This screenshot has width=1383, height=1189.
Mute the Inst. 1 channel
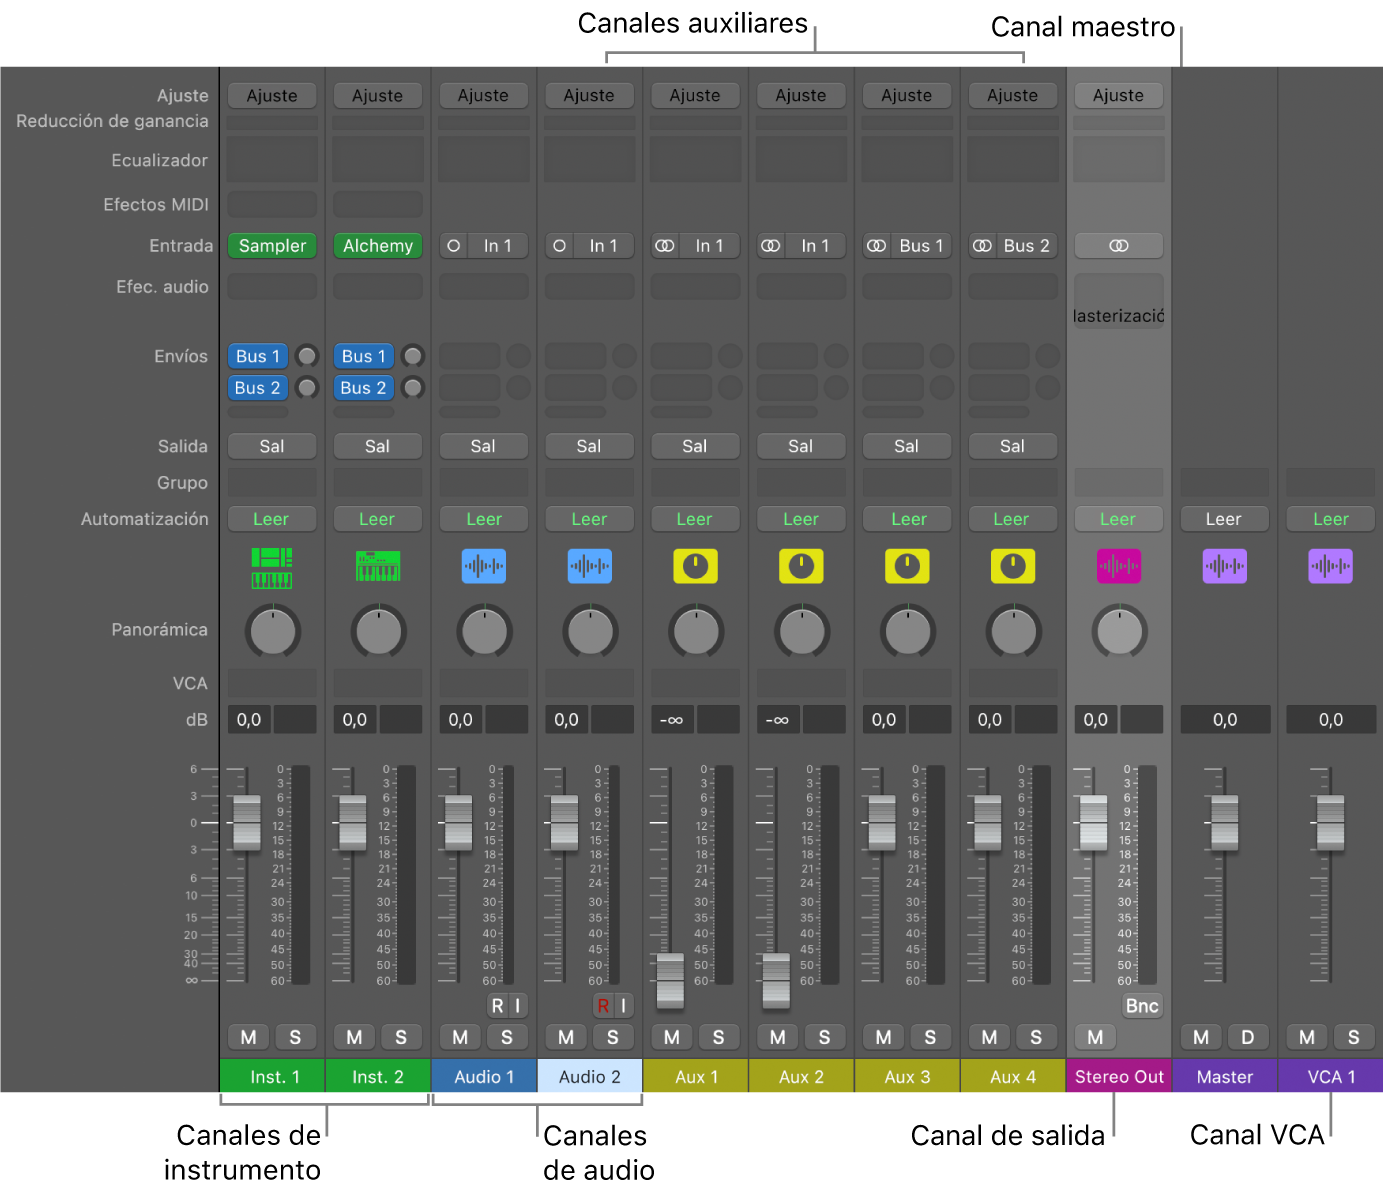point(249,1037)
